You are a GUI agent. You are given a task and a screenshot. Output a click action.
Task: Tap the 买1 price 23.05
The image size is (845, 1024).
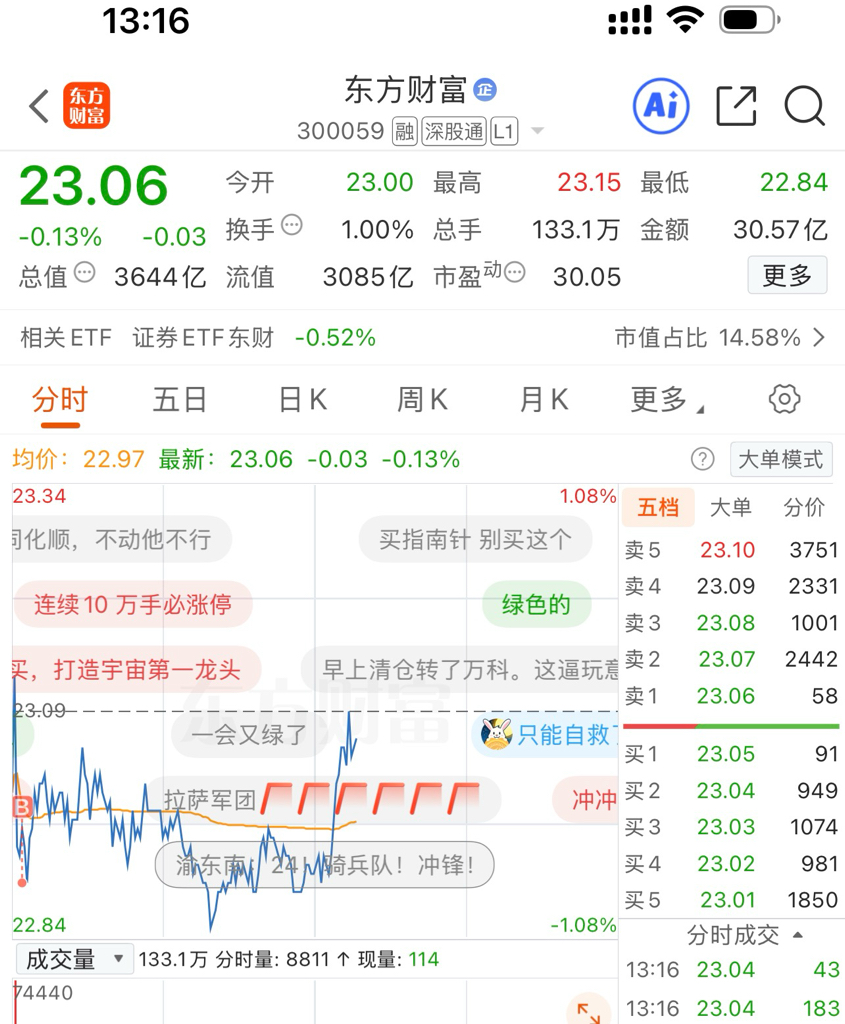point(725,754)
